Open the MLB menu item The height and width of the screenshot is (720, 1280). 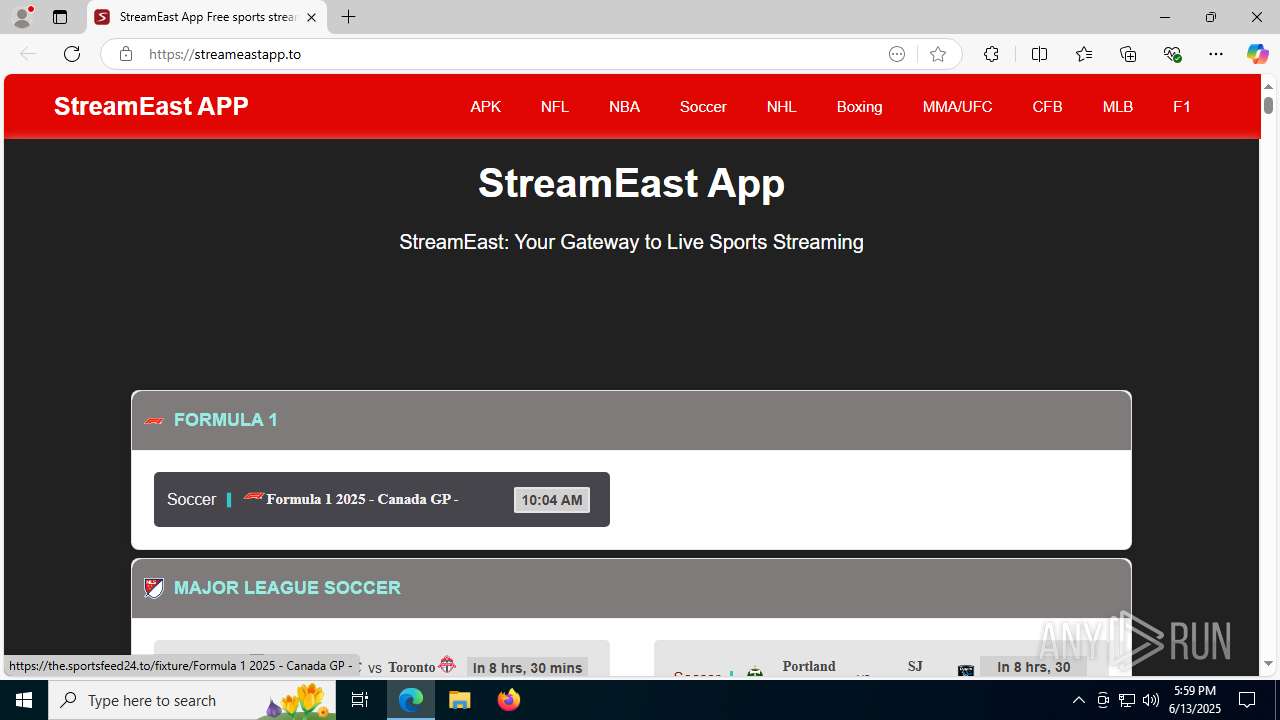point(1117,107)
